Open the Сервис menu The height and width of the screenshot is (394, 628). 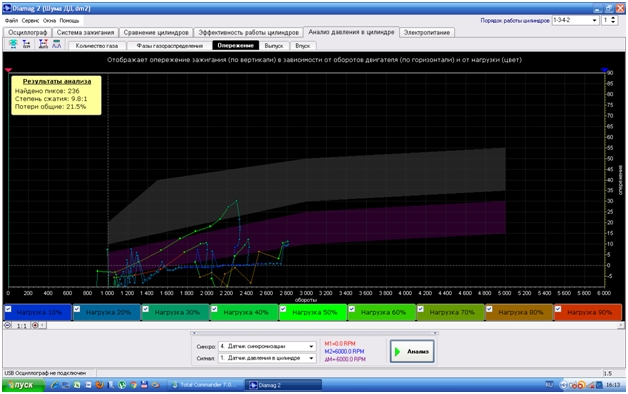coord(30,20)
